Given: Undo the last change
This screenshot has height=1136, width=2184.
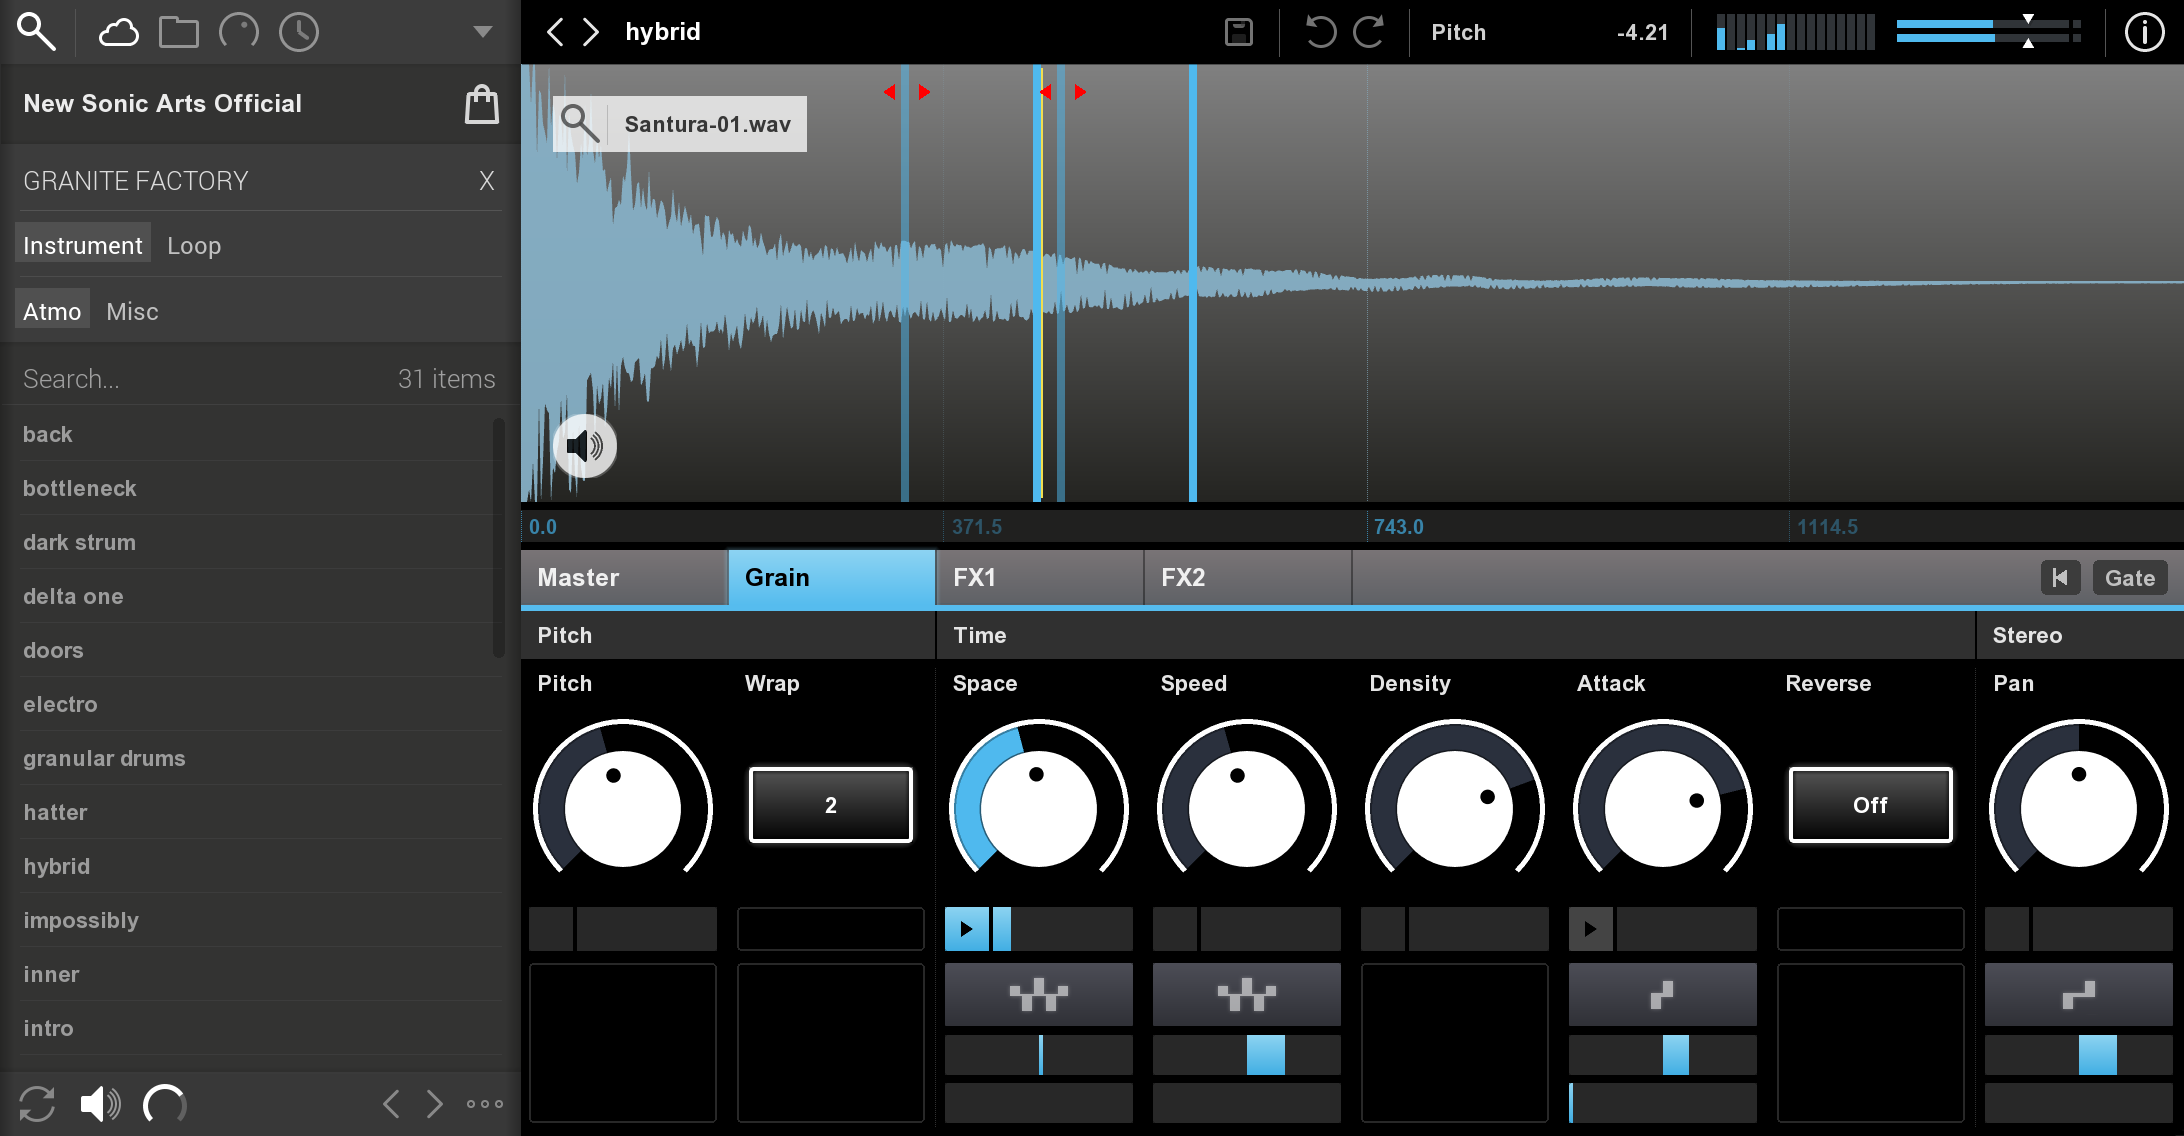Looking at the screenshot, I should coord(1321,32).
